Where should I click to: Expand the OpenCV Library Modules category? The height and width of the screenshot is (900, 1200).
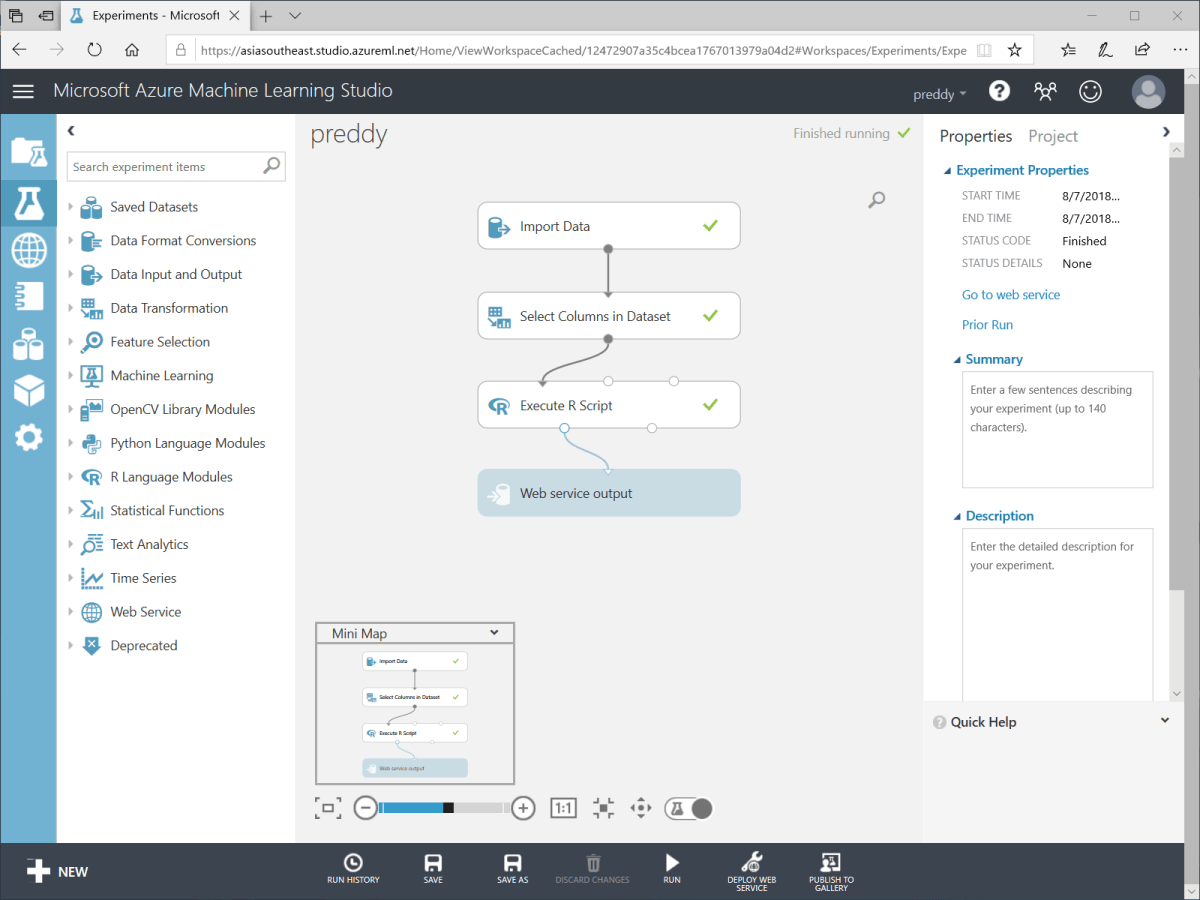[71, 409]
